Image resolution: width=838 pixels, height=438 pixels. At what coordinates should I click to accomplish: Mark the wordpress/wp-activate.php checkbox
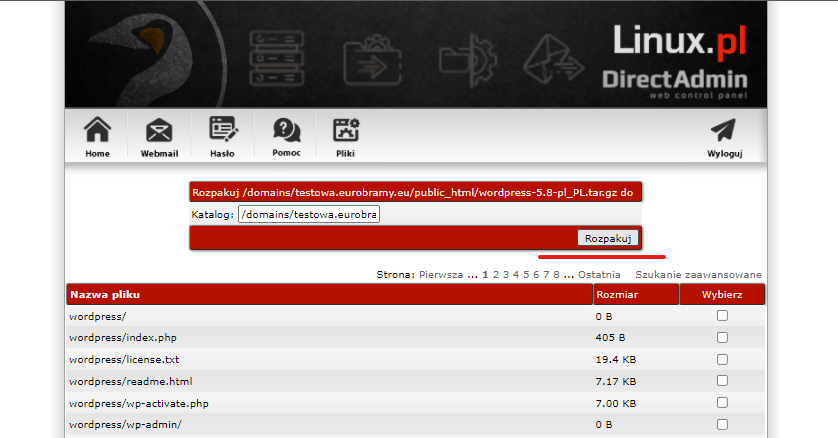[722, 403]
